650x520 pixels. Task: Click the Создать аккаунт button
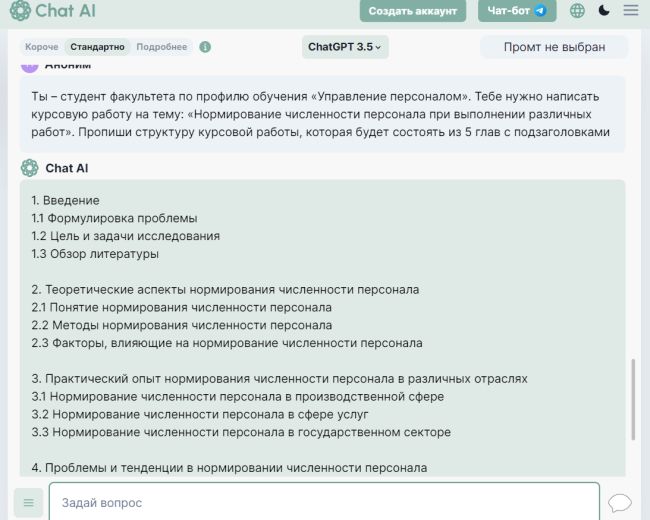413,11
